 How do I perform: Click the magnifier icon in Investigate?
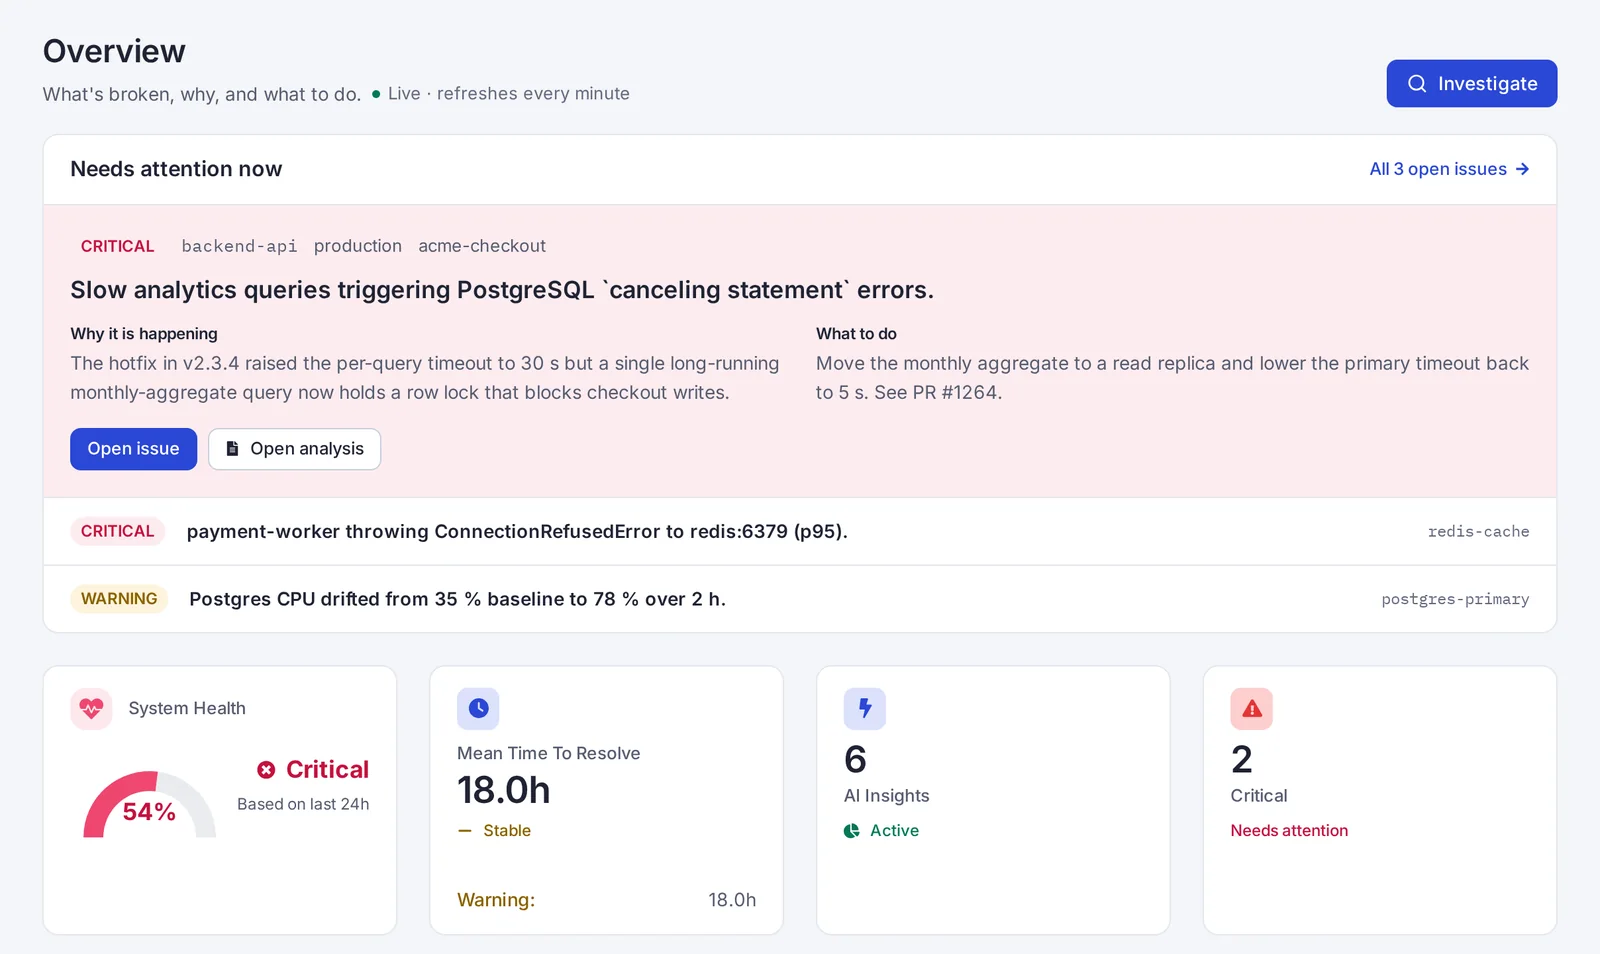click(1416, 84)
